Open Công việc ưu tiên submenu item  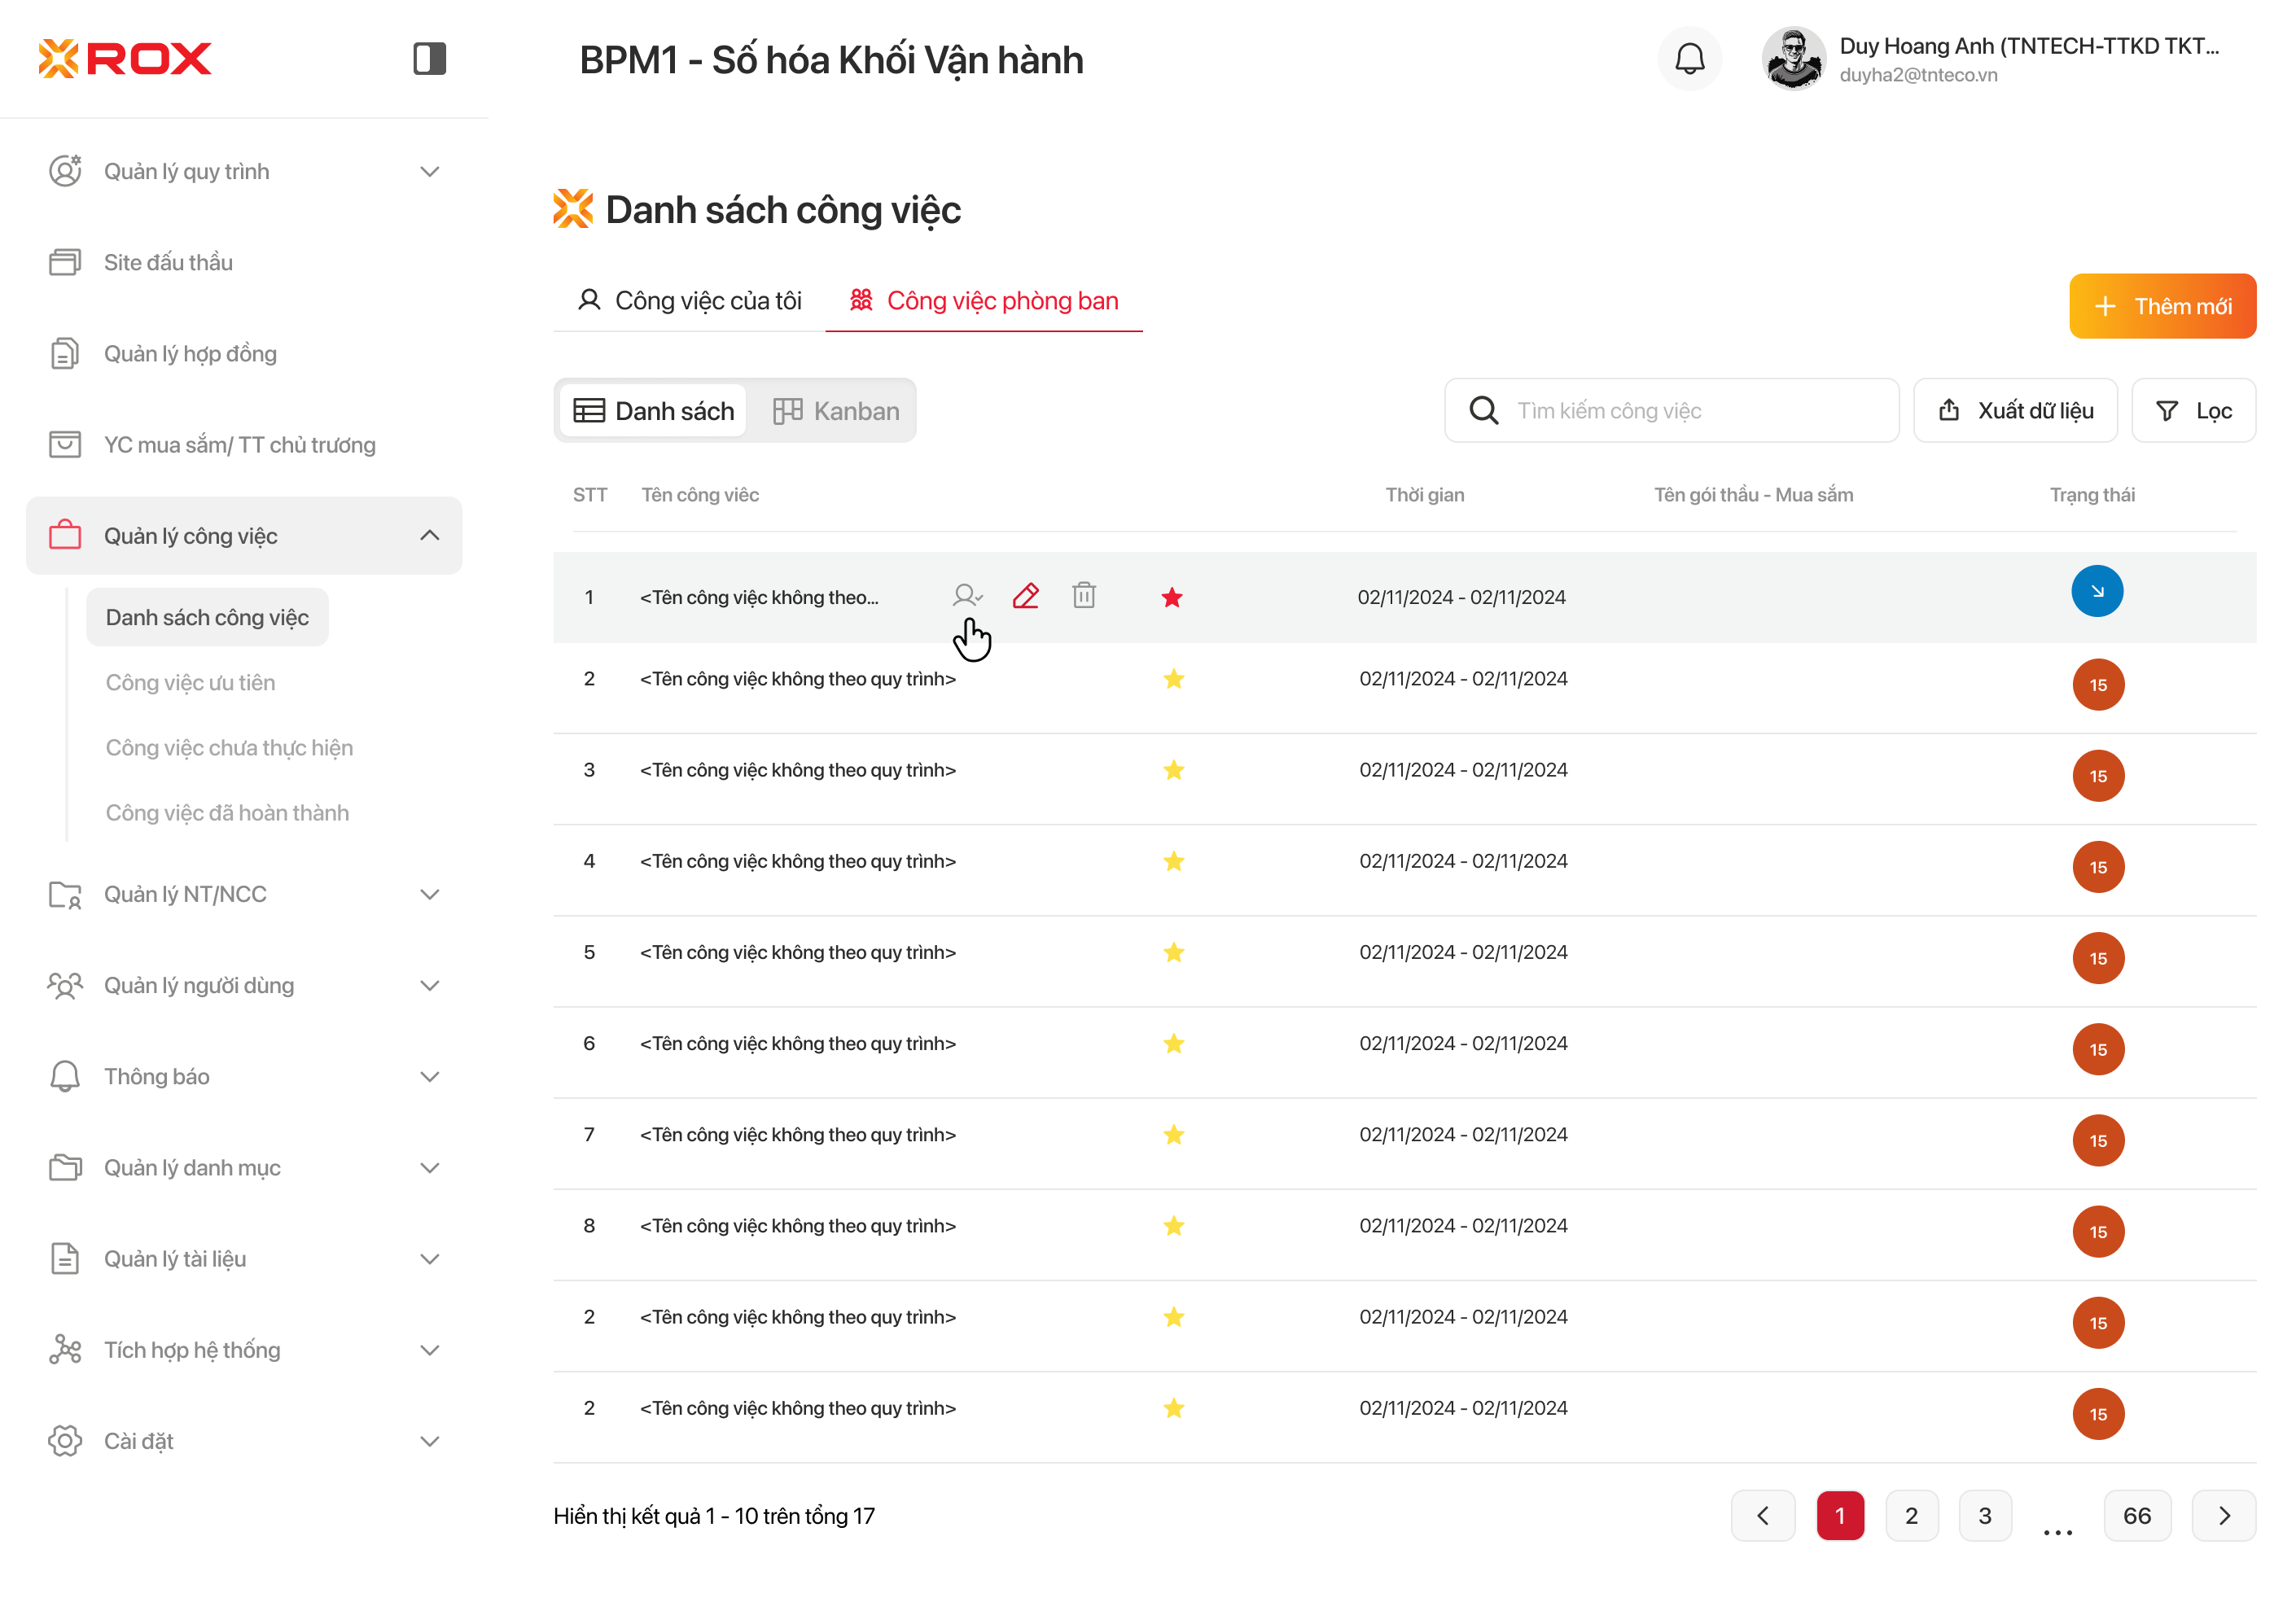point(190,682)
